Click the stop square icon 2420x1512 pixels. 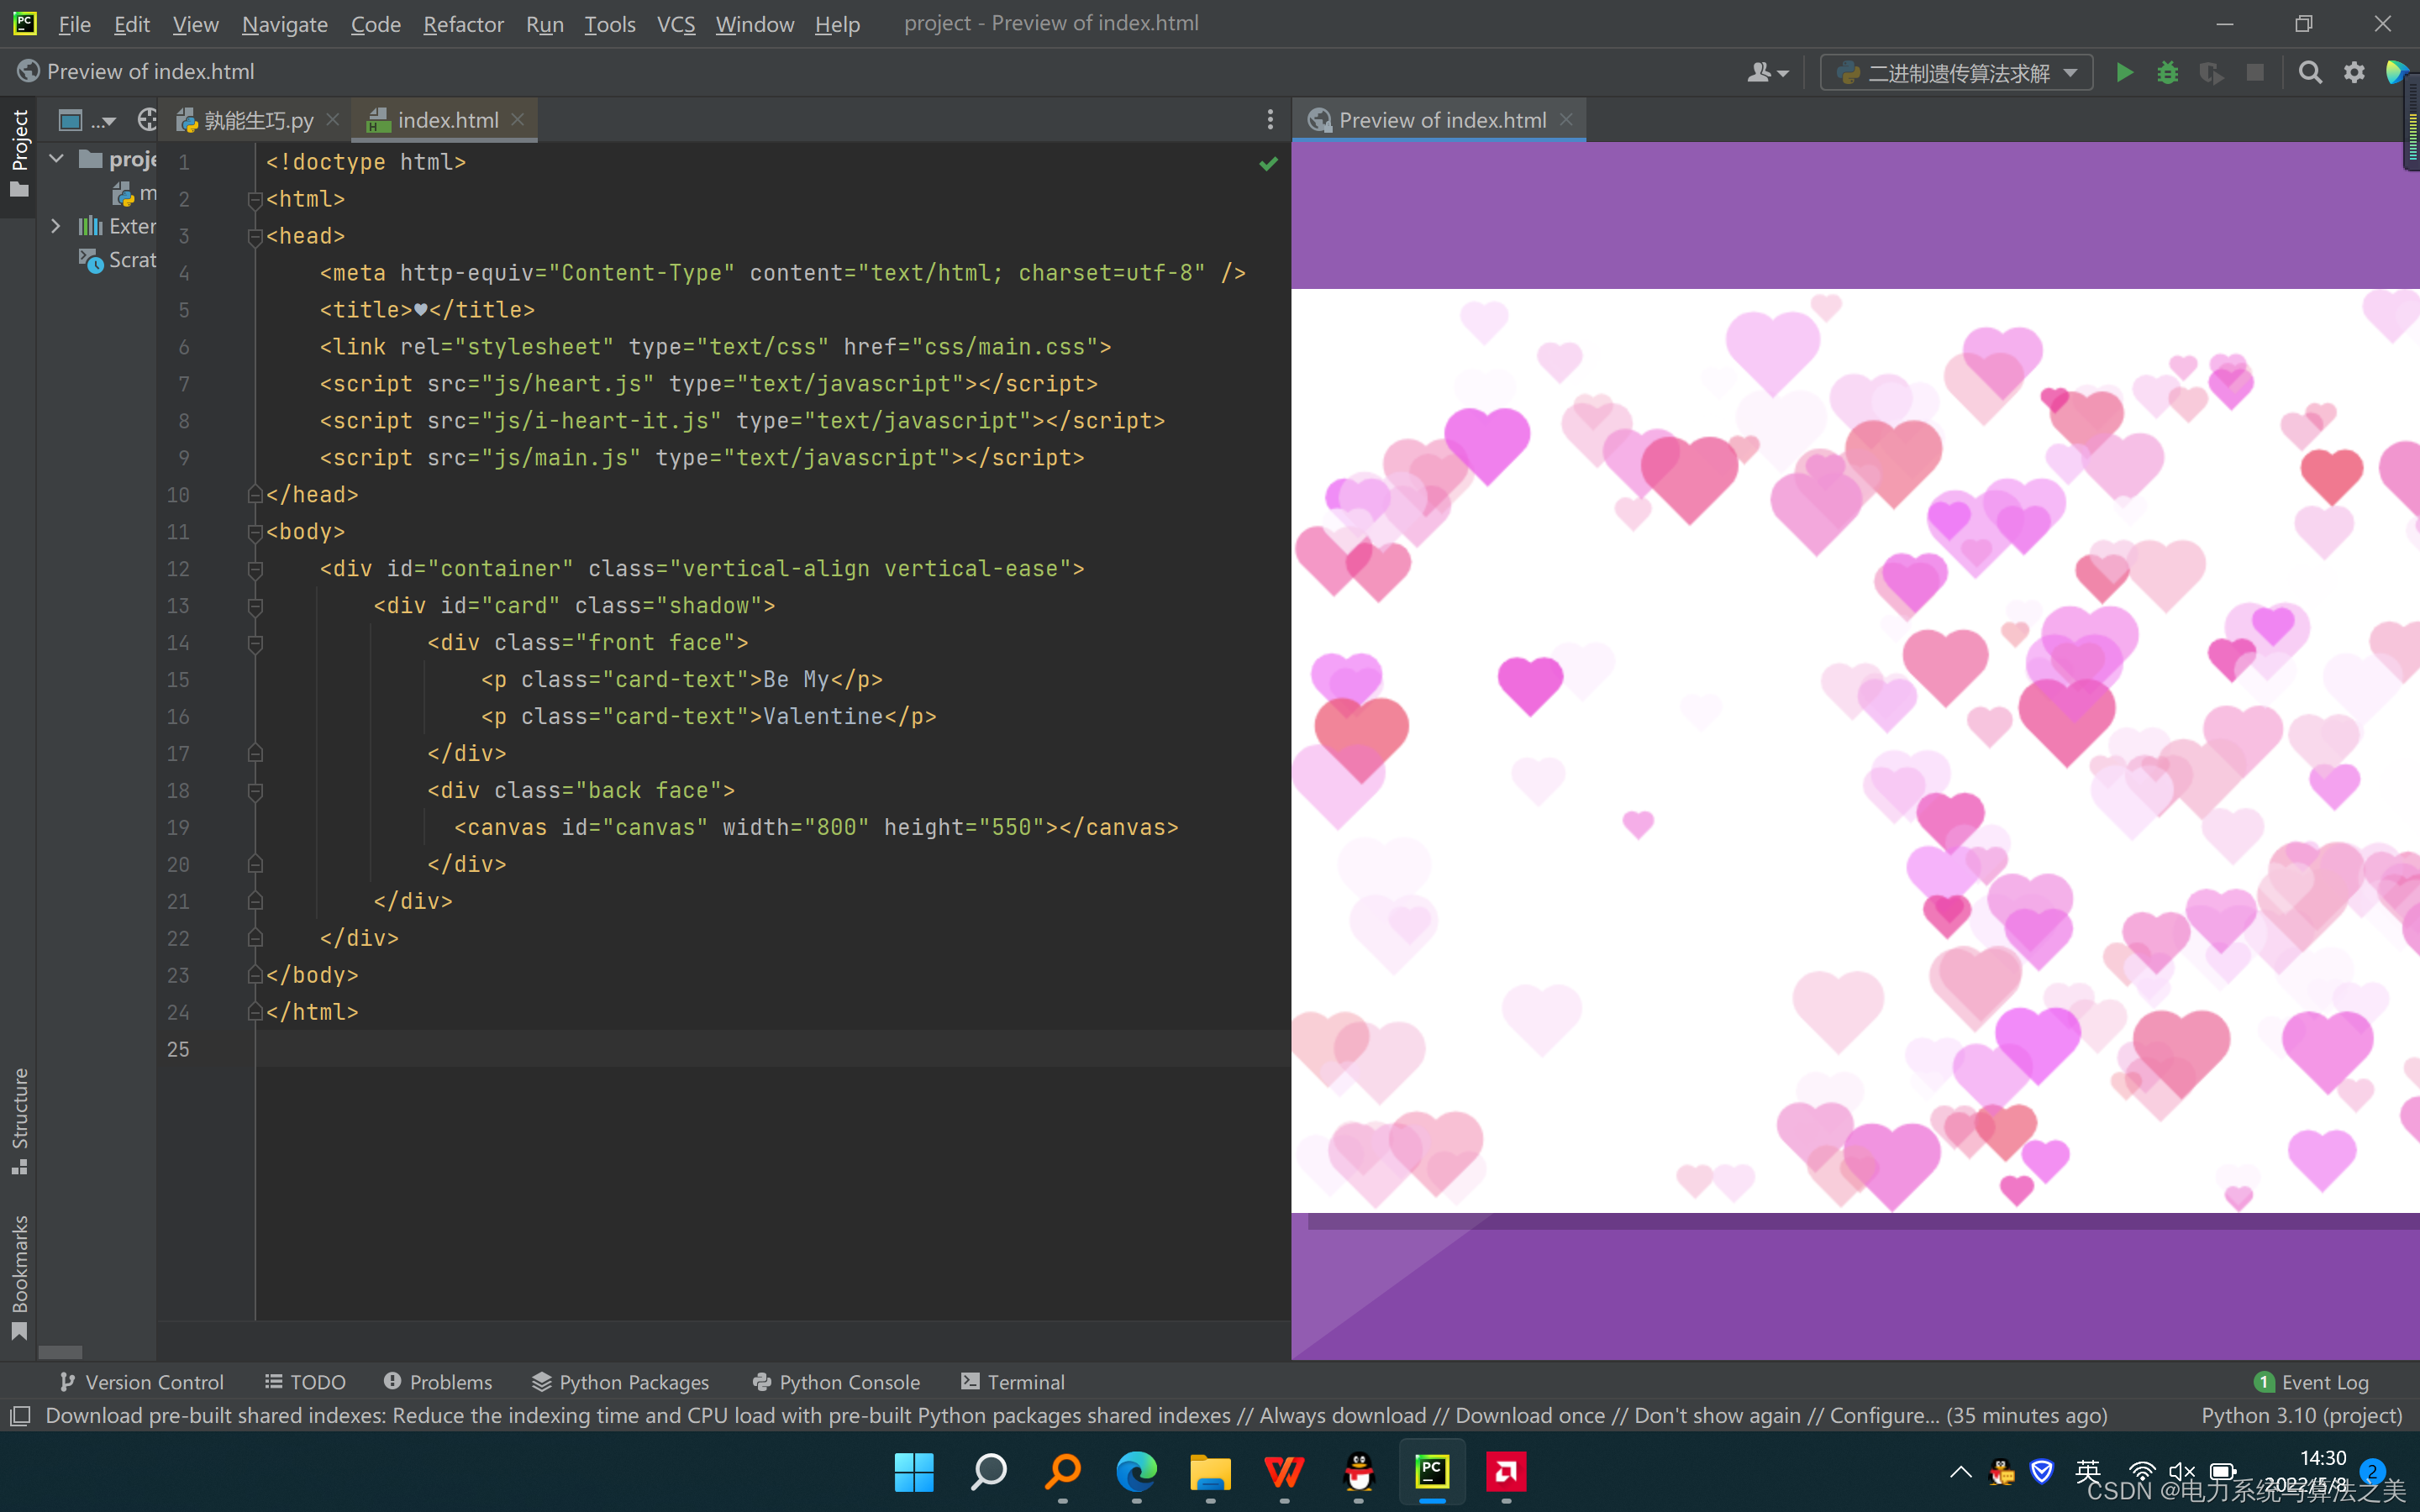click(2255, 72)
